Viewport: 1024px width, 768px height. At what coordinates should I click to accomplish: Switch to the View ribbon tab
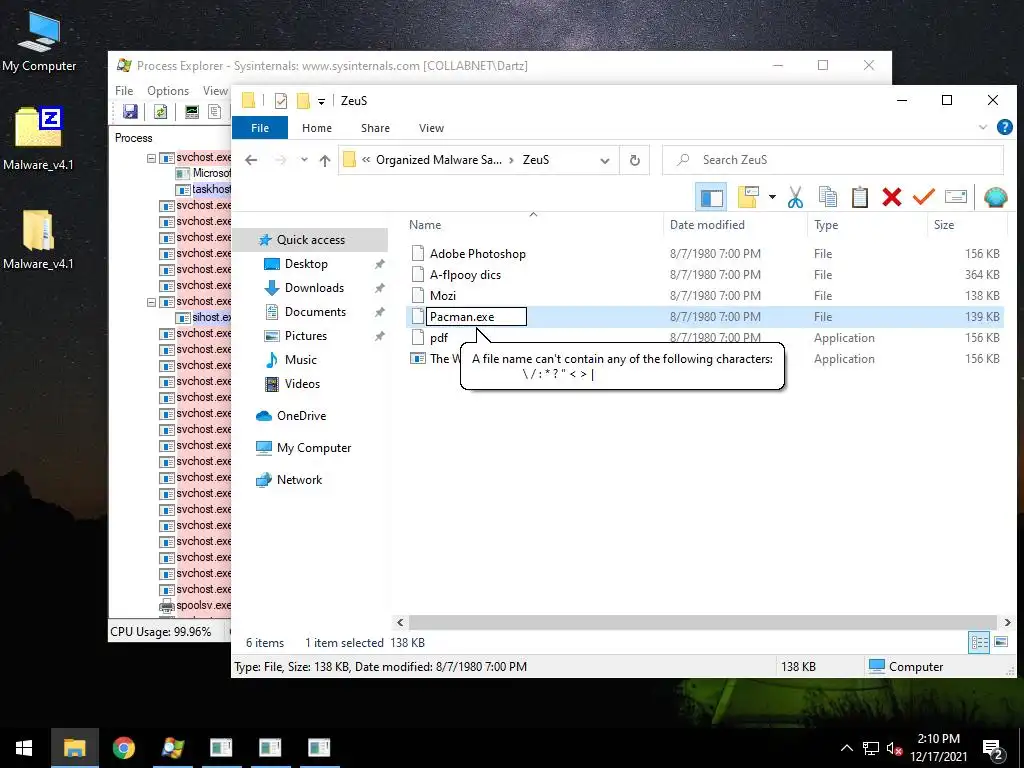coord(431,128)
